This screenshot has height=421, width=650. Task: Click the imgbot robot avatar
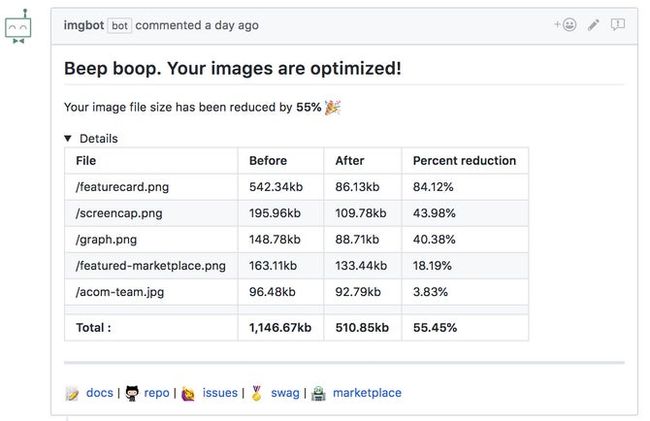(18, 29)
